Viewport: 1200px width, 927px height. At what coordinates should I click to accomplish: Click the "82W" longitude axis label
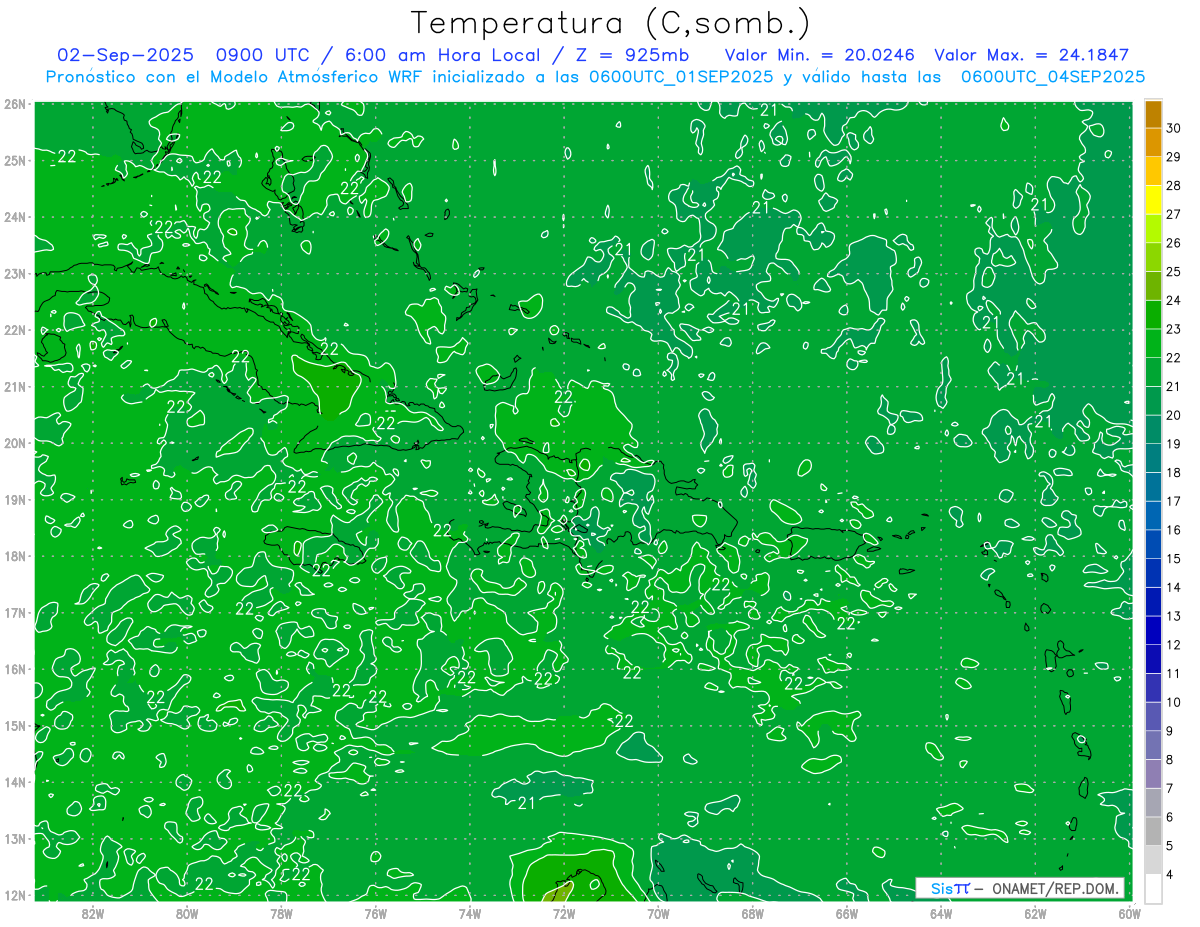coord(93,913)
